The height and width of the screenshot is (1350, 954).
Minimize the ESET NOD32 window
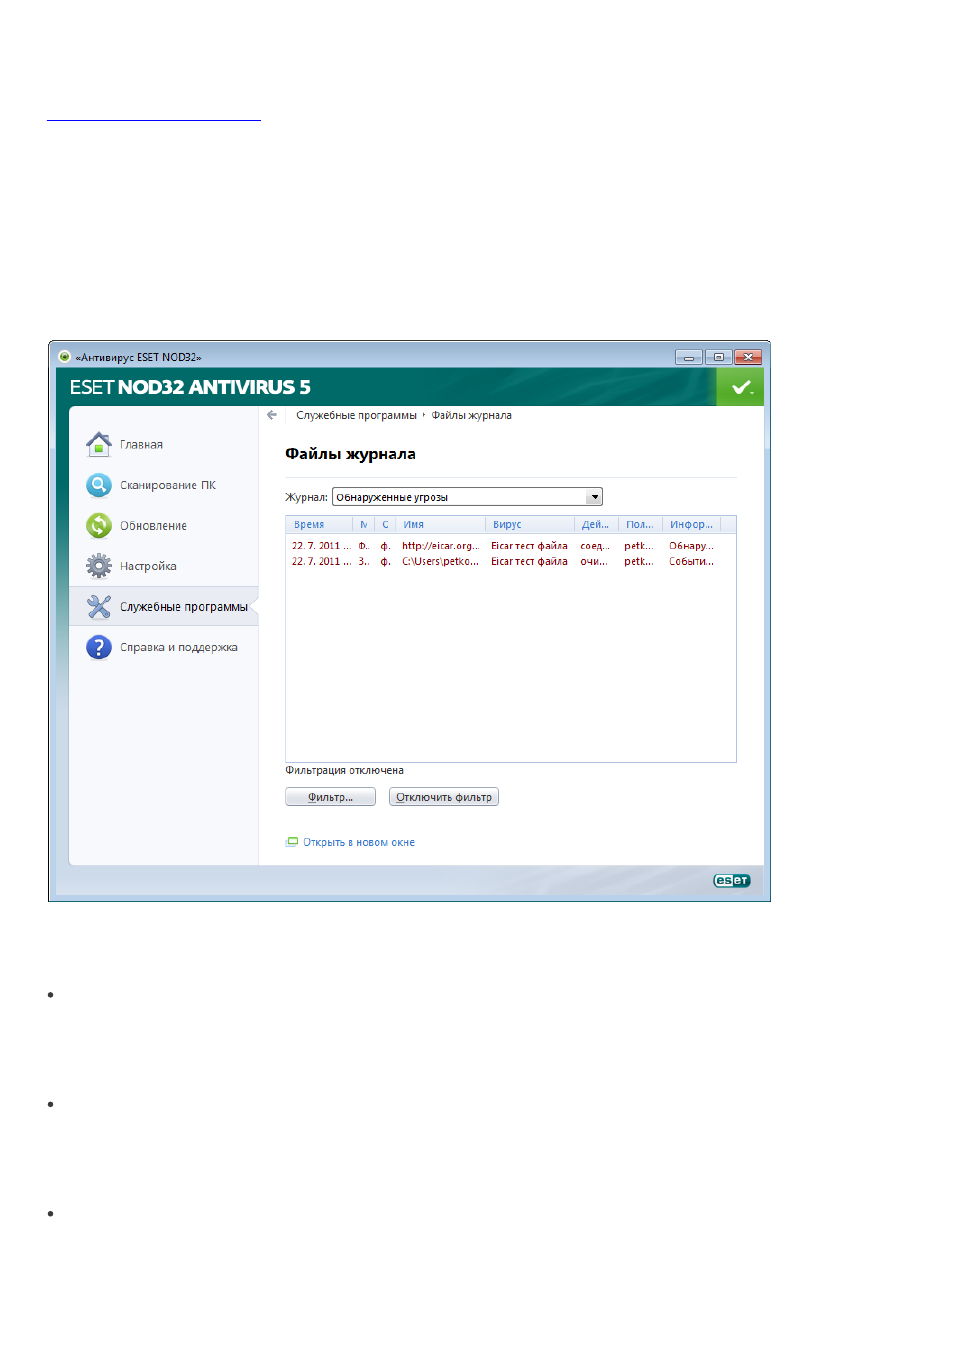689,357
